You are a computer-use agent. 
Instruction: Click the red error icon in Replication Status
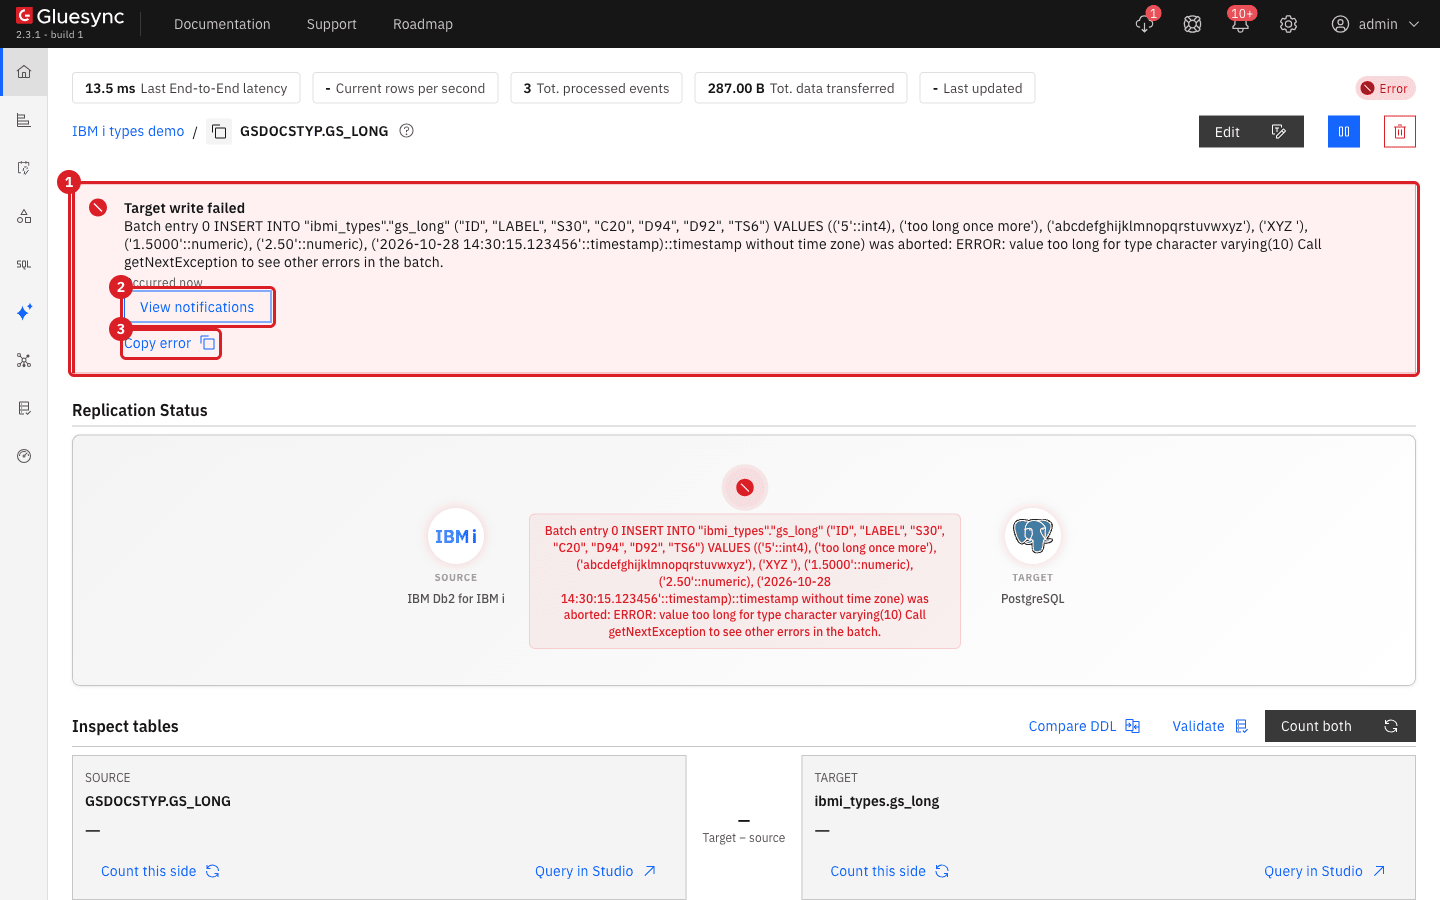pos(745,487)
